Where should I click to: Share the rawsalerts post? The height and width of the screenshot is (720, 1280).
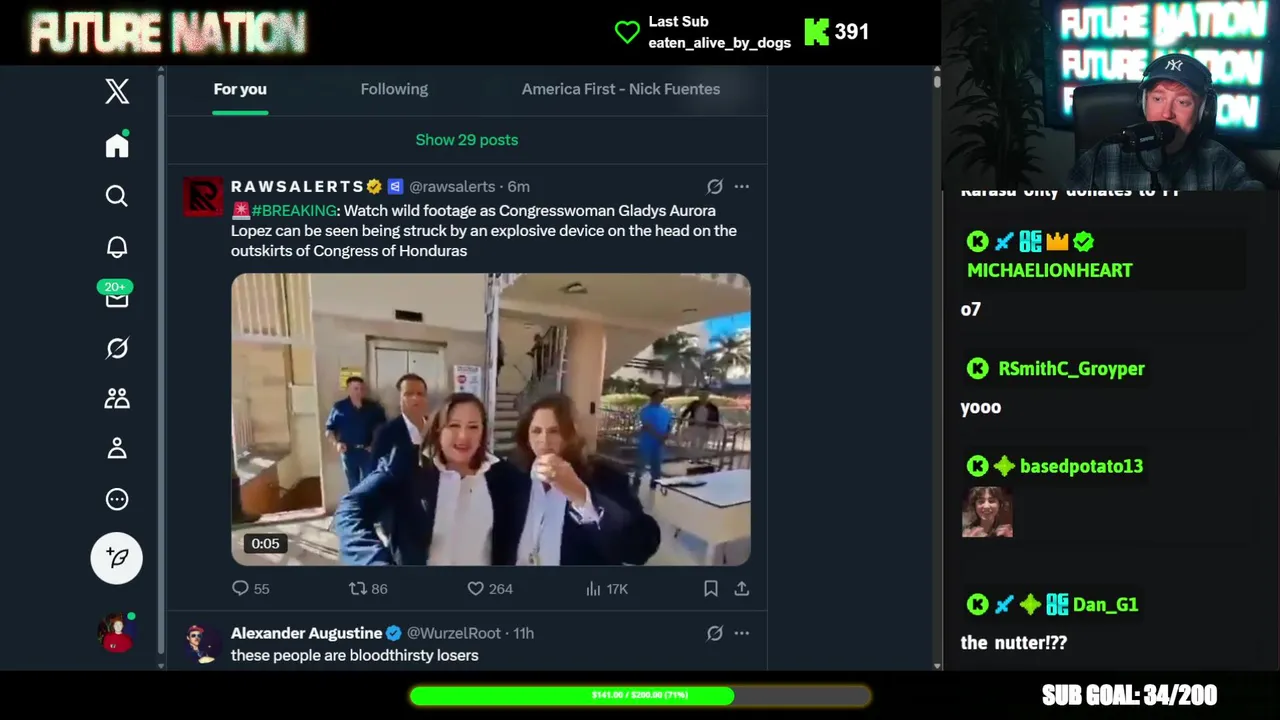[x=741, y=589]
